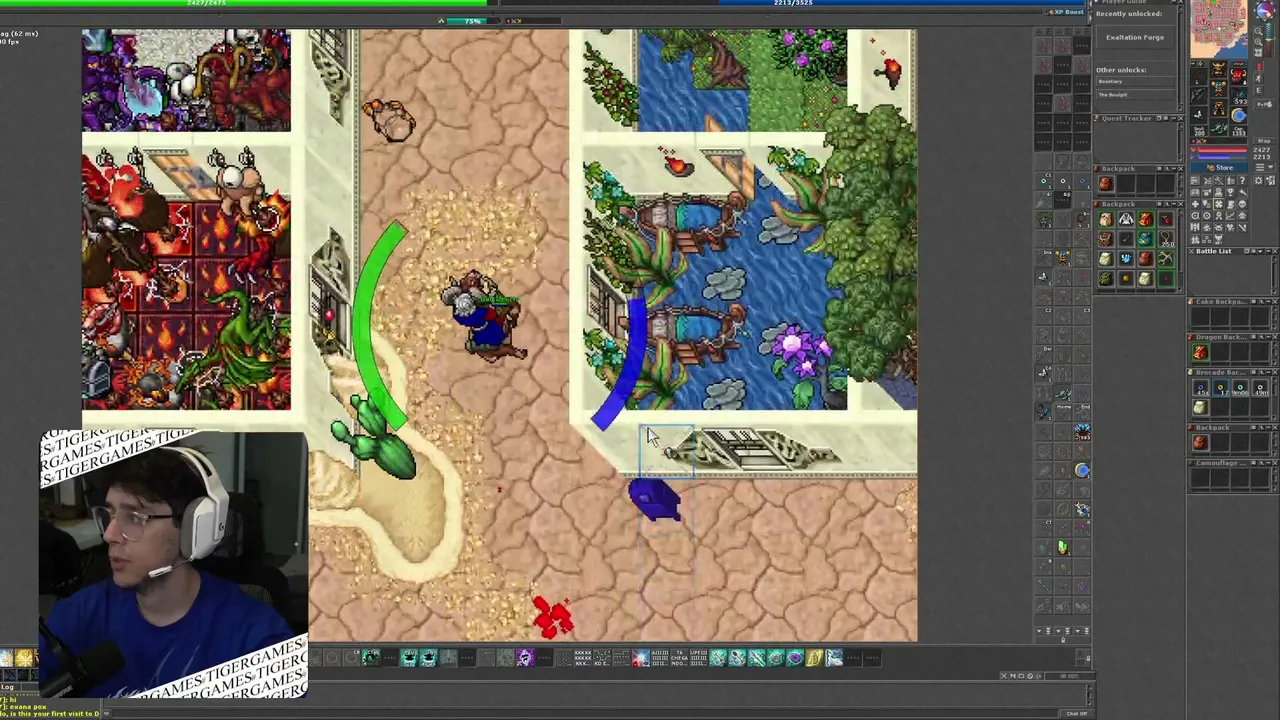Click the Cap 1353 counter
This screenshot has height=720, width=1280.
click(x=1239, y=132)
